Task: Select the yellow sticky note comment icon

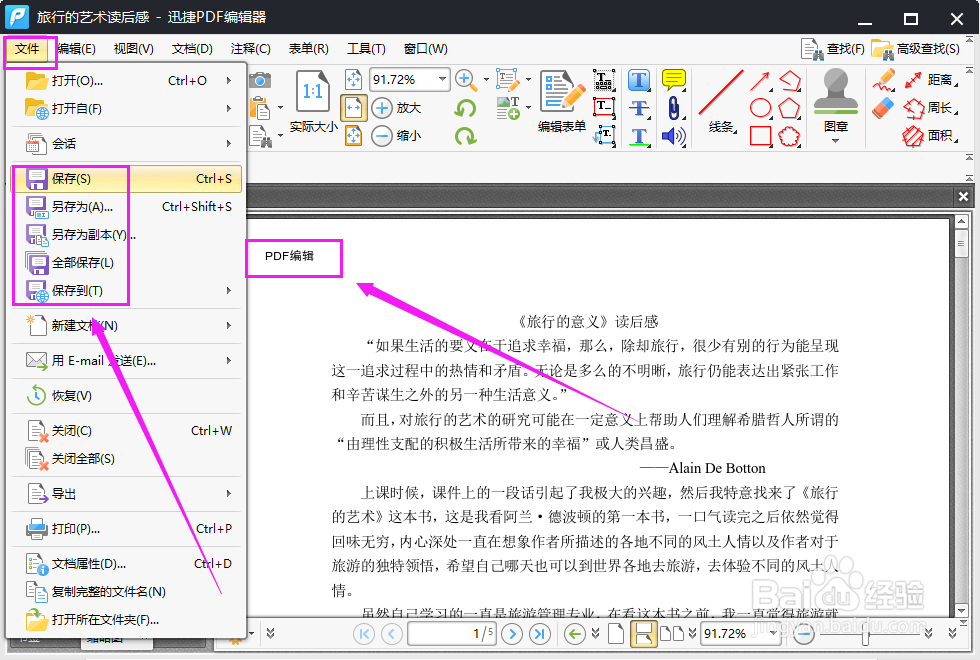Action: [674, 80]
